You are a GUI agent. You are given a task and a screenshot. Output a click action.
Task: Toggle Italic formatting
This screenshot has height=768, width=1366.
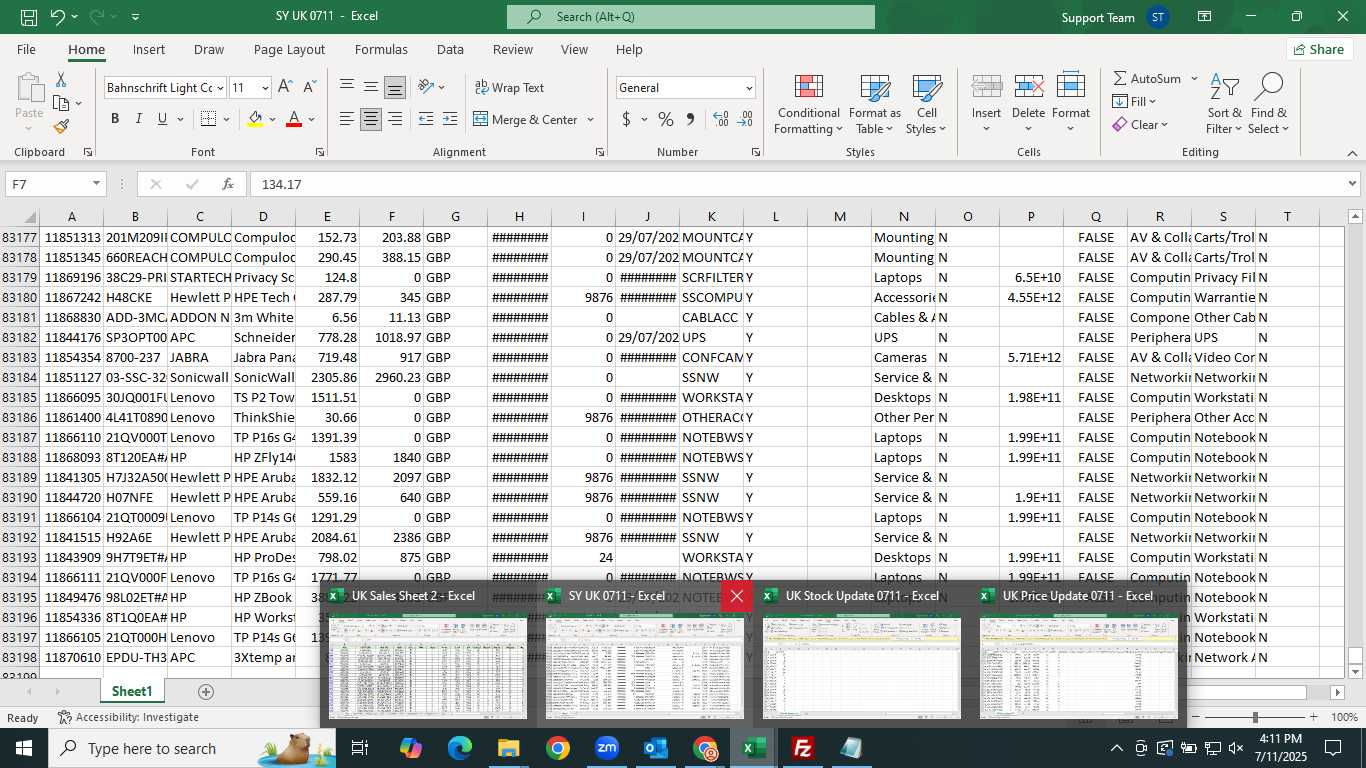click(x=139, y=119)
